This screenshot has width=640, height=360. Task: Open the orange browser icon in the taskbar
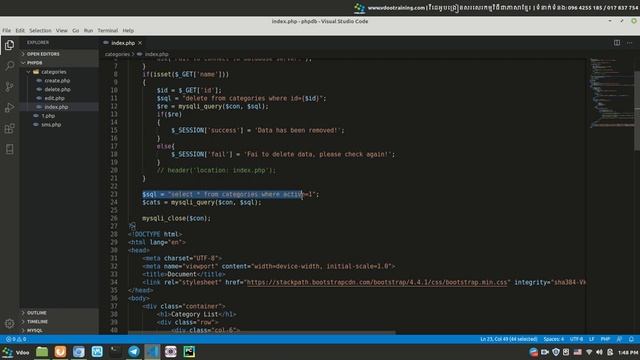(60, 352)
